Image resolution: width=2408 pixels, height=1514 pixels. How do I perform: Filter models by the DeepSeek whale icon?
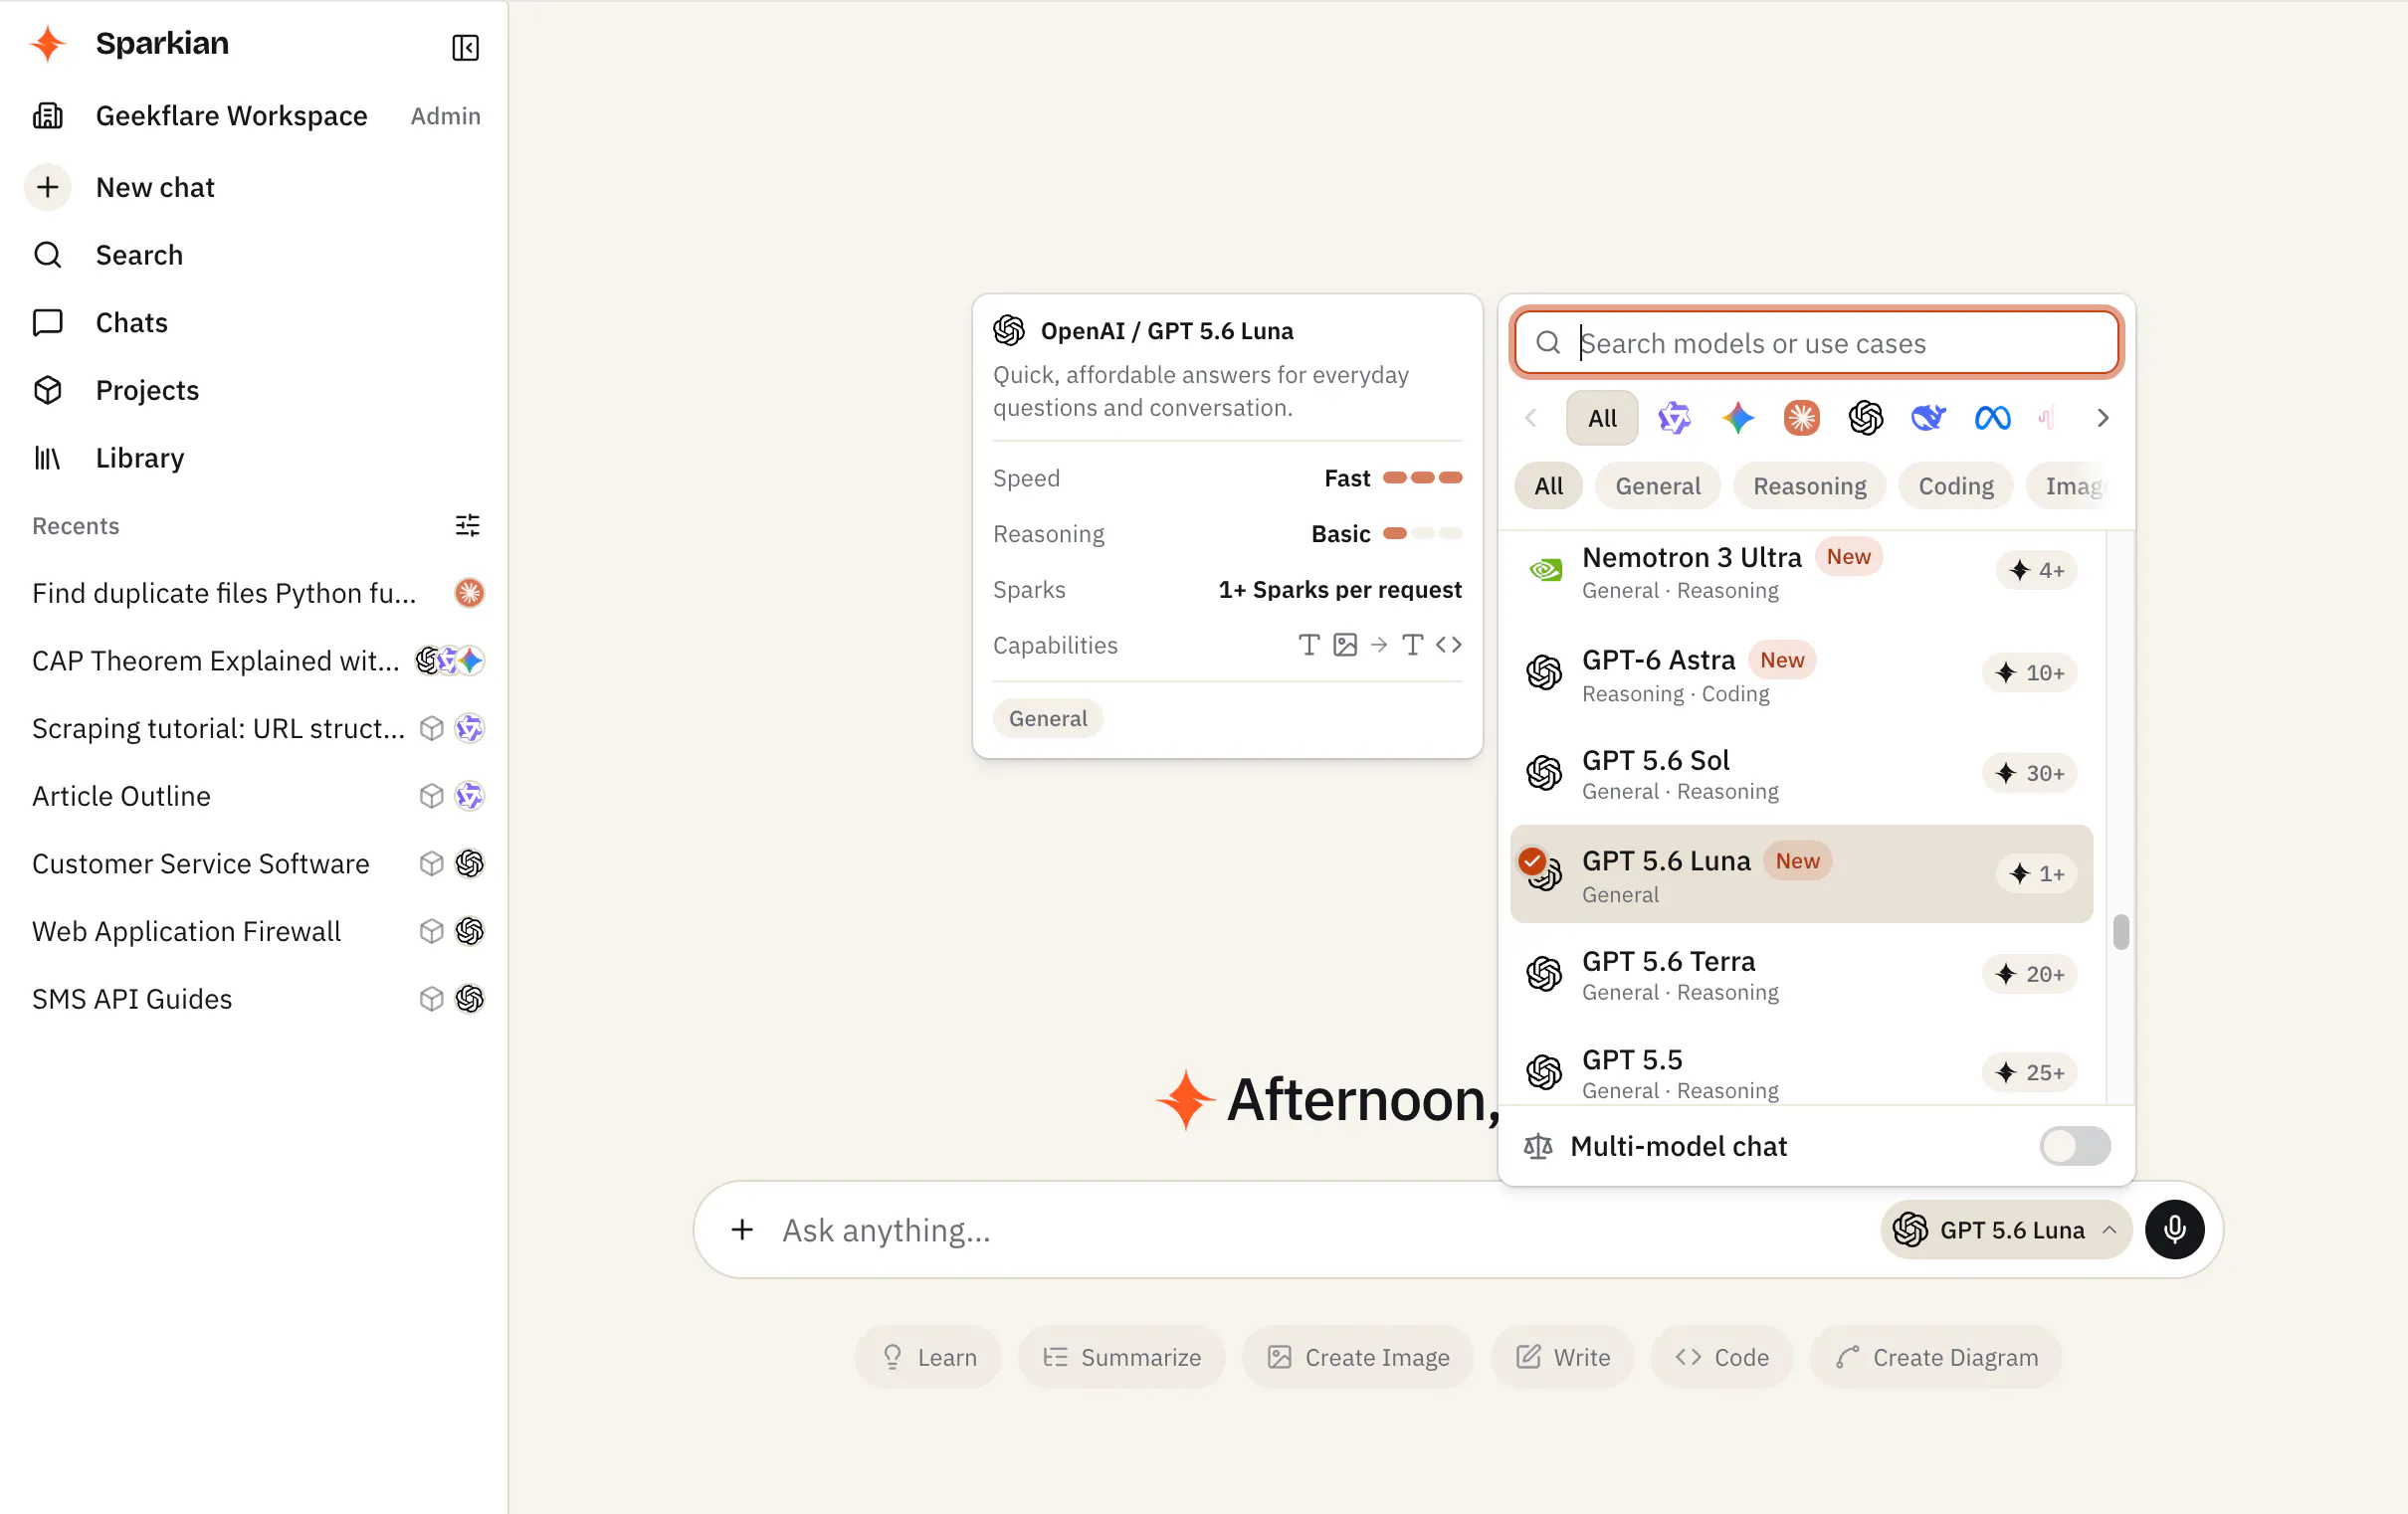(1928, 418)
